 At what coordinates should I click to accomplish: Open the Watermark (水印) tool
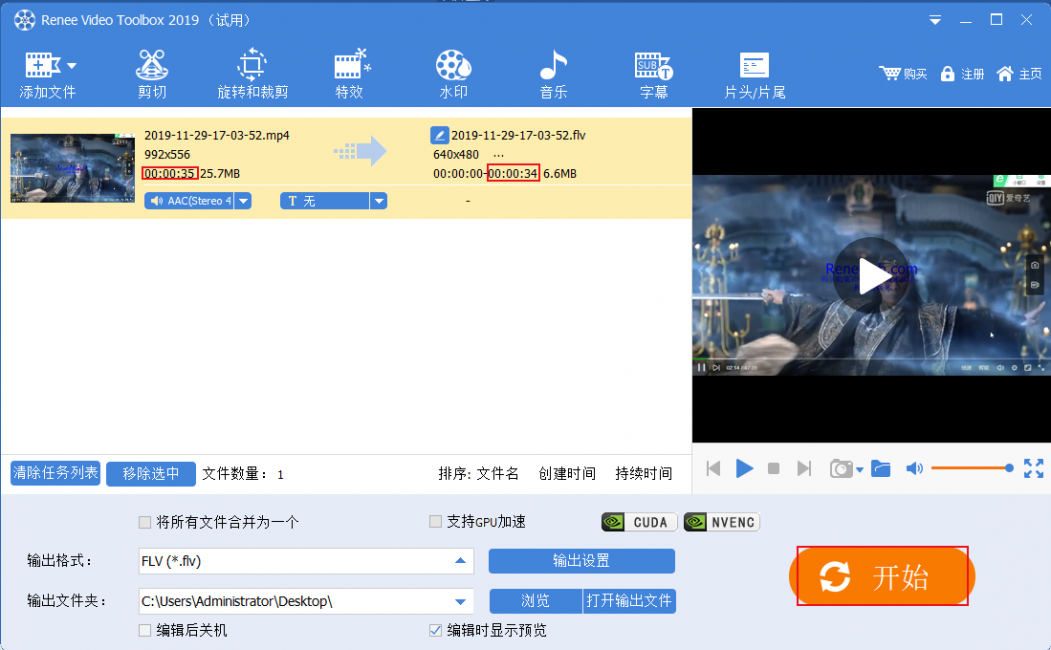453,74
